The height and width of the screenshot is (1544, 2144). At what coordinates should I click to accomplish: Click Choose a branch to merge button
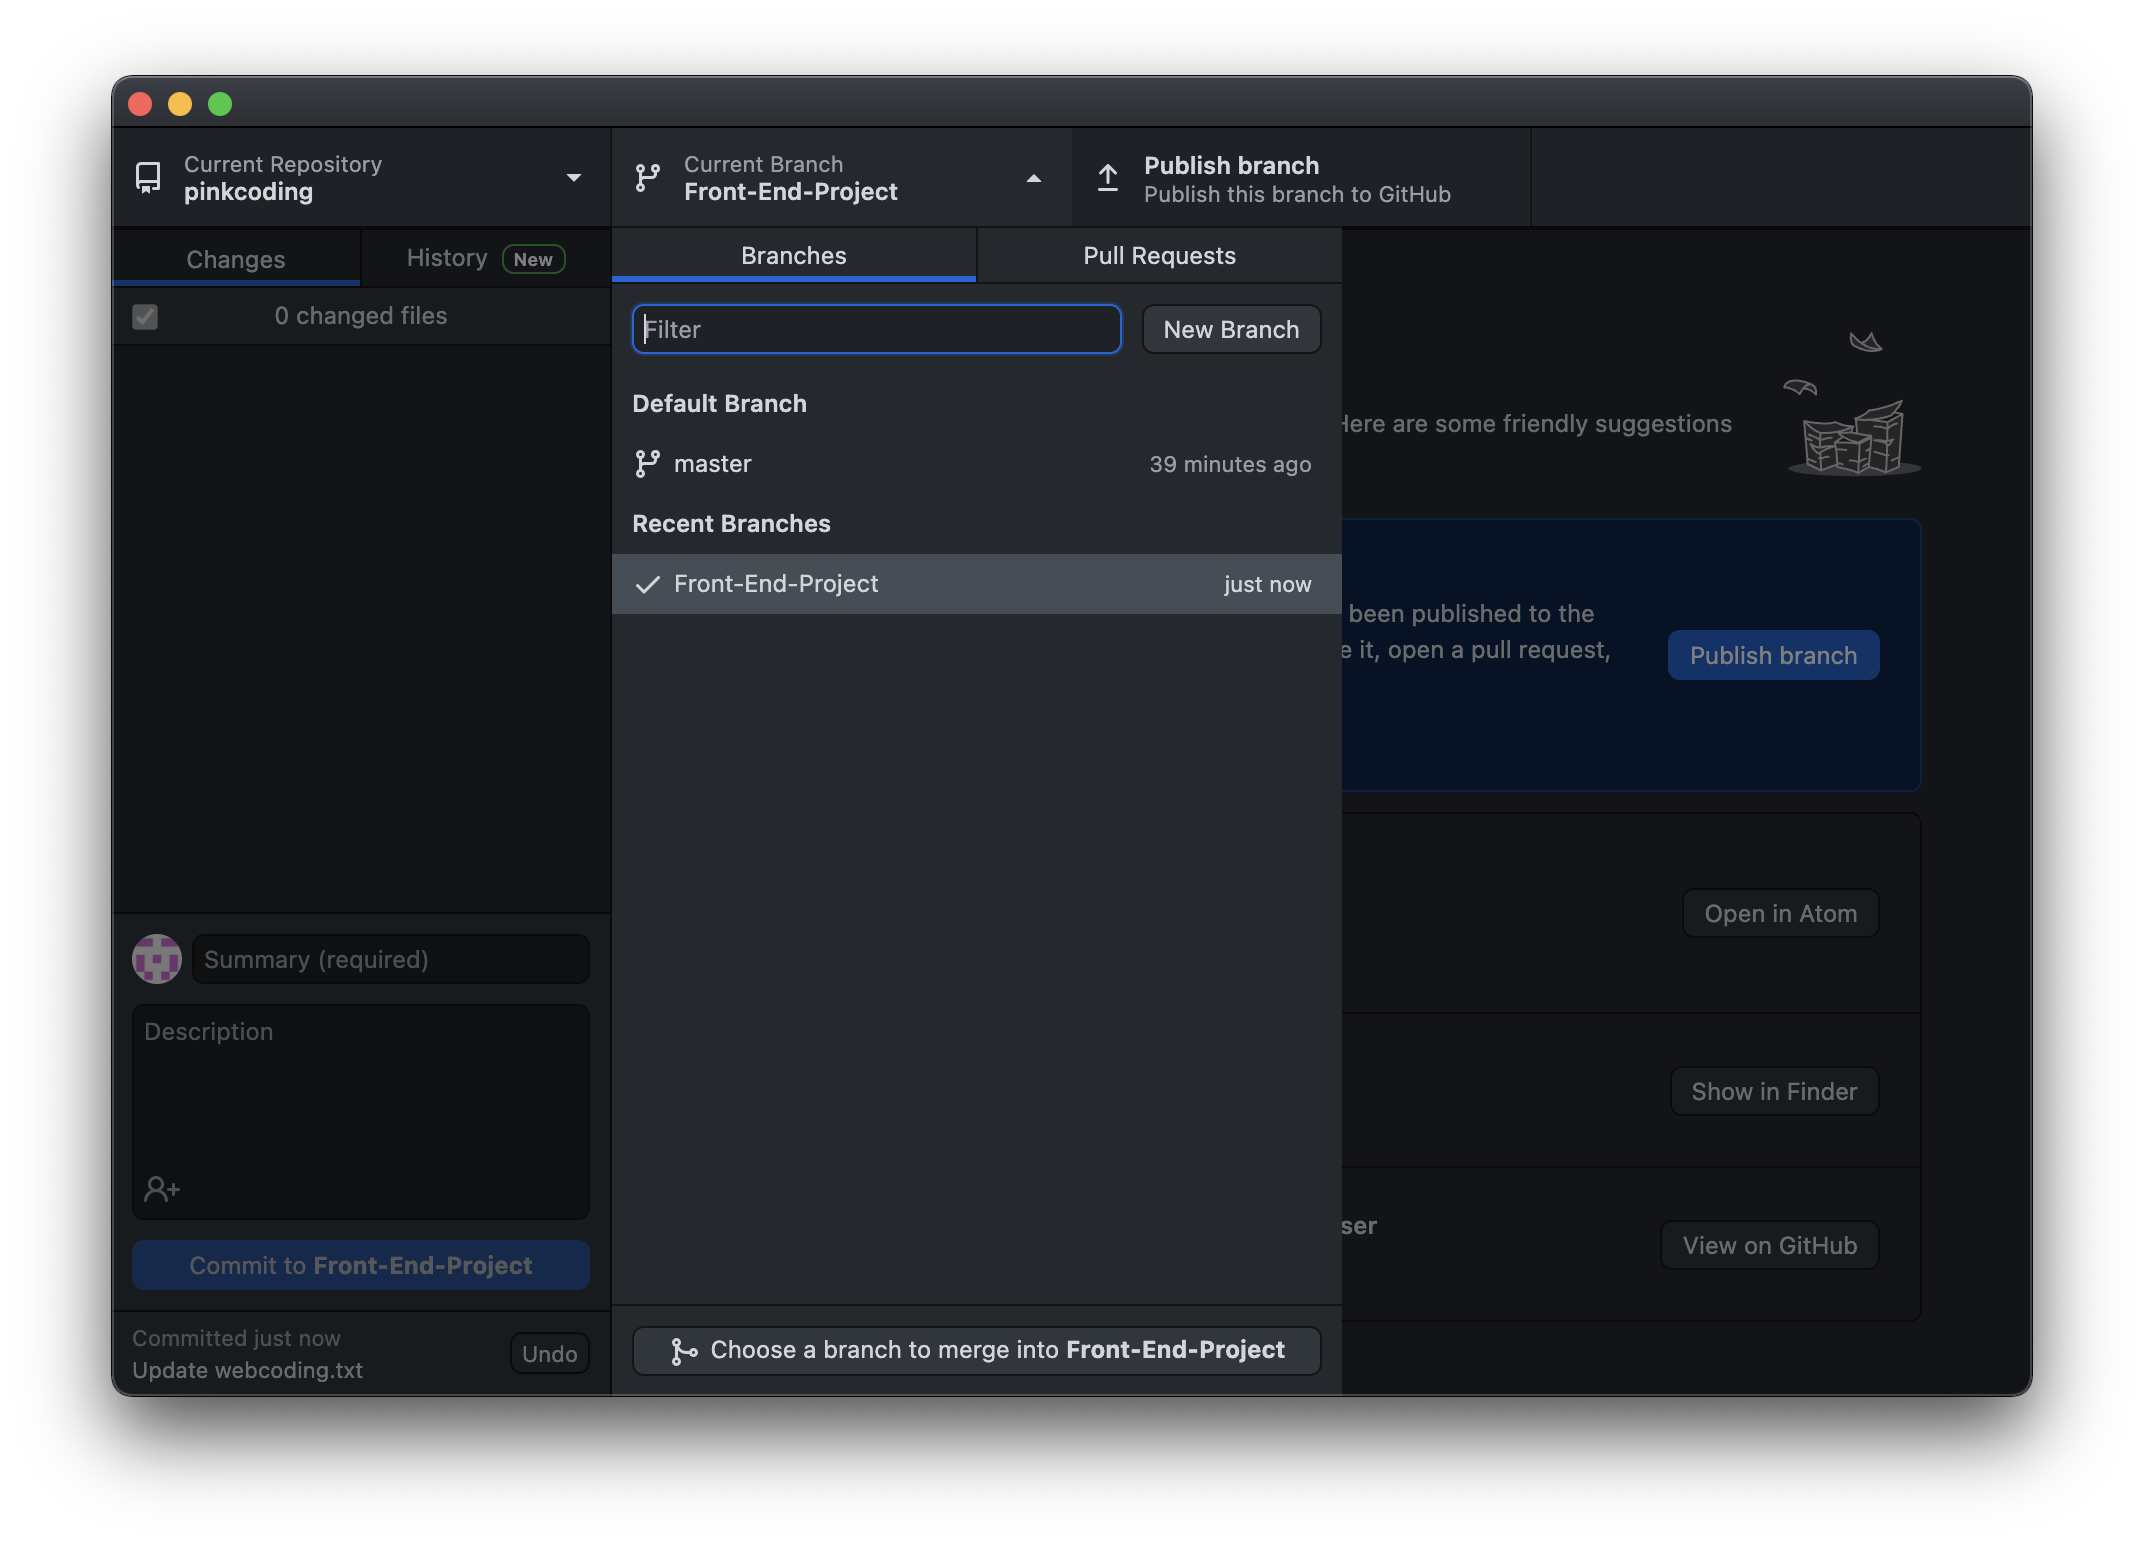(x=976, y=1351)
